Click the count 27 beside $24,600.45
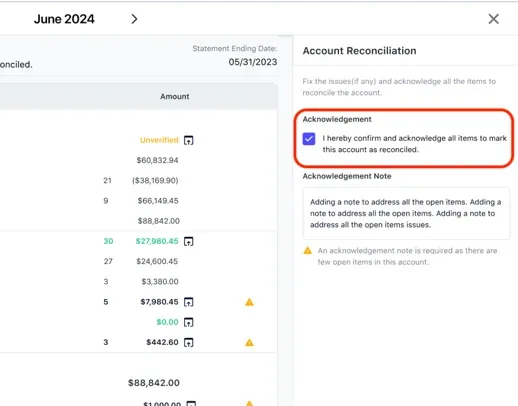Viewport: 518px width, 406px height. pyautogui.click(x=108, y=261)
